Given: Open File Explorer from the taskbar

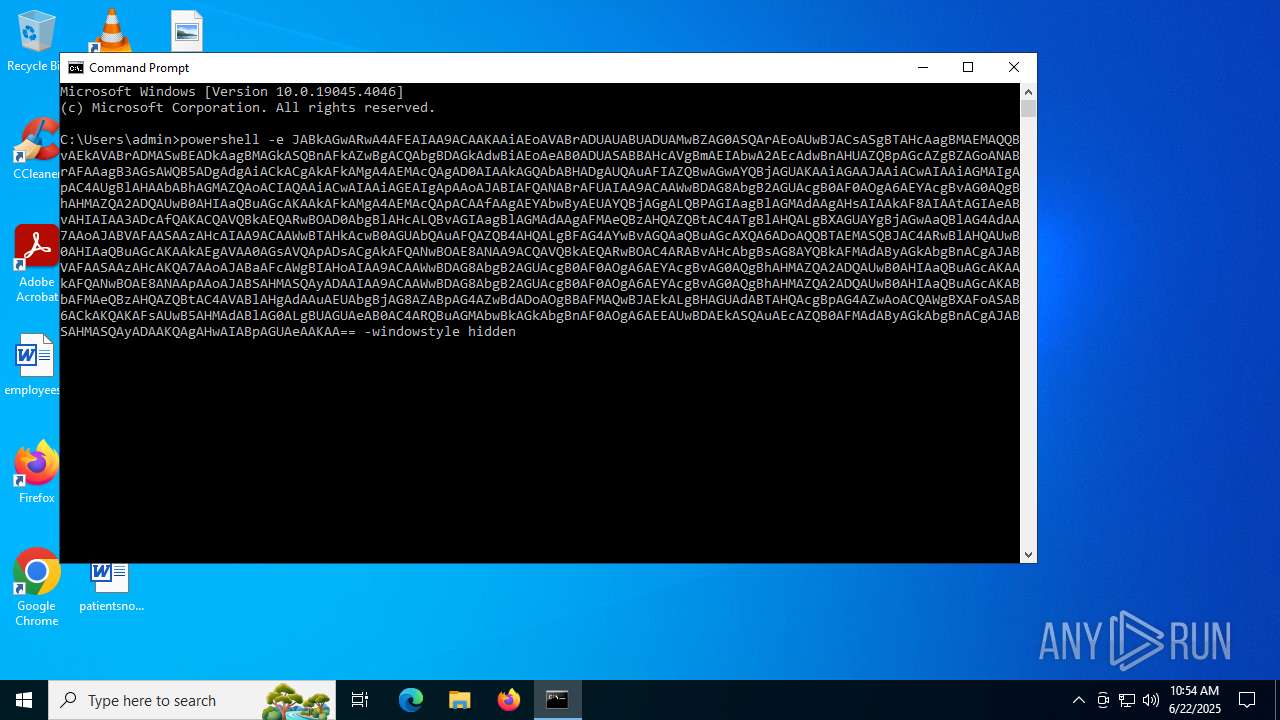Looking at the screenshot, I should (x=460, y=700).
